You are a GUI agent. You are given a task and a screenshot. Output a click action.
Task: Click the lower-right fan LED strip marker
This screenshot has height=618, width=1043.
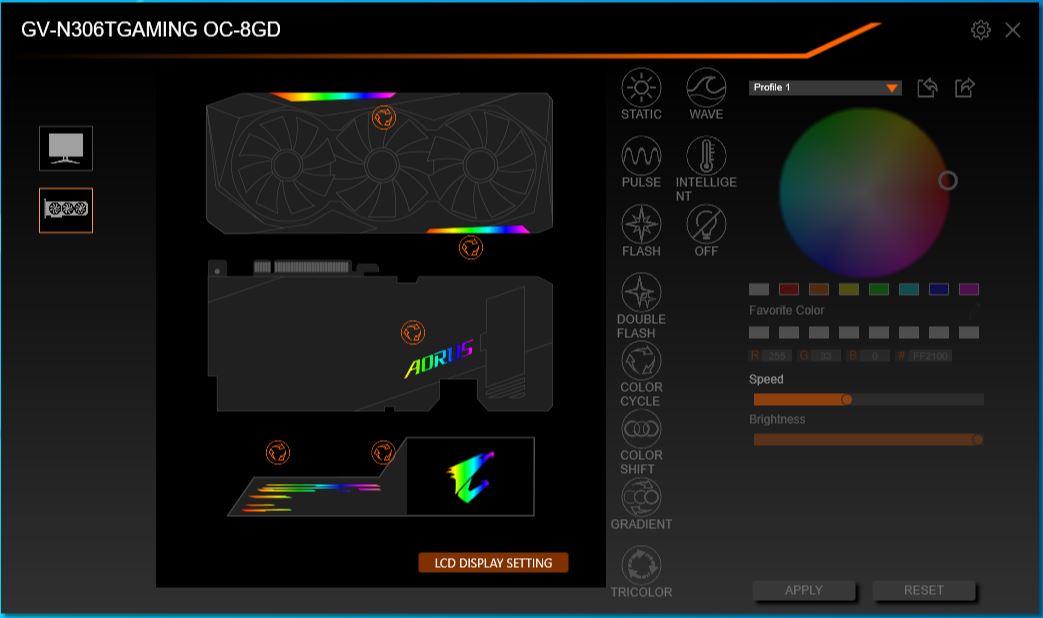(471, 247)
